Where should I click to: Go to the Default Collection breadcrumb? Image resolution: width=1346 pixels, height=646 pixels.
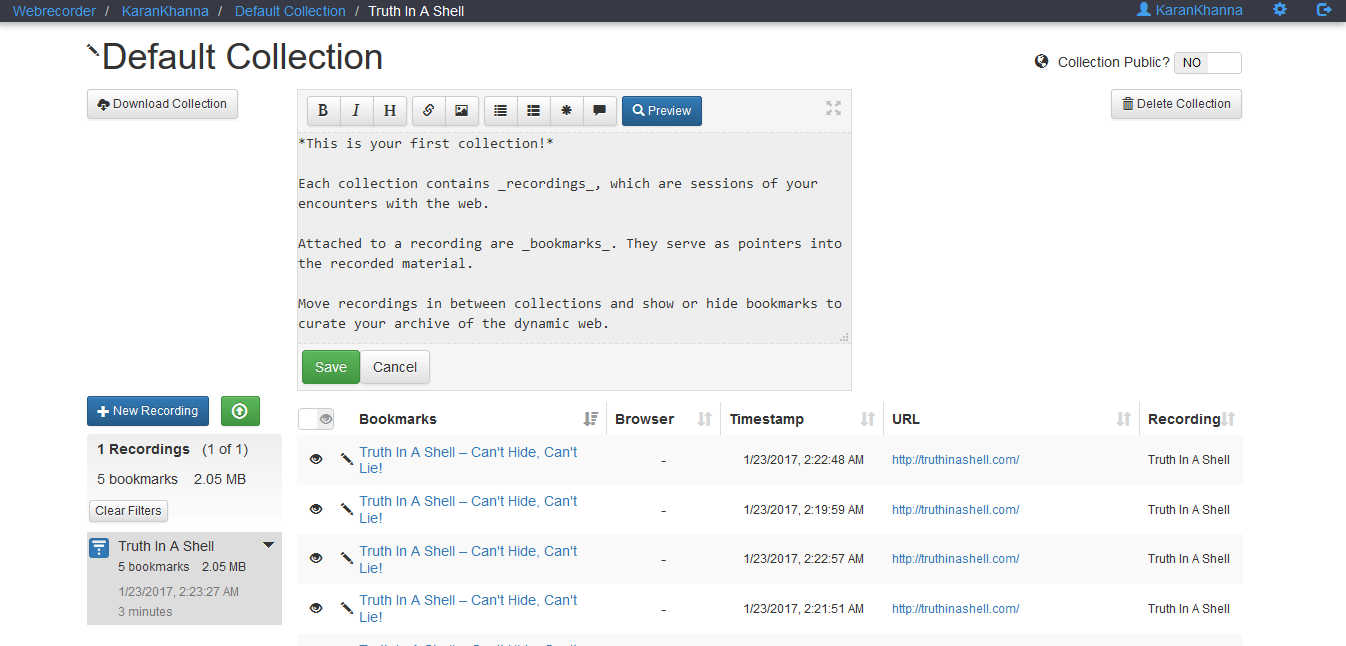click(290, 11)
